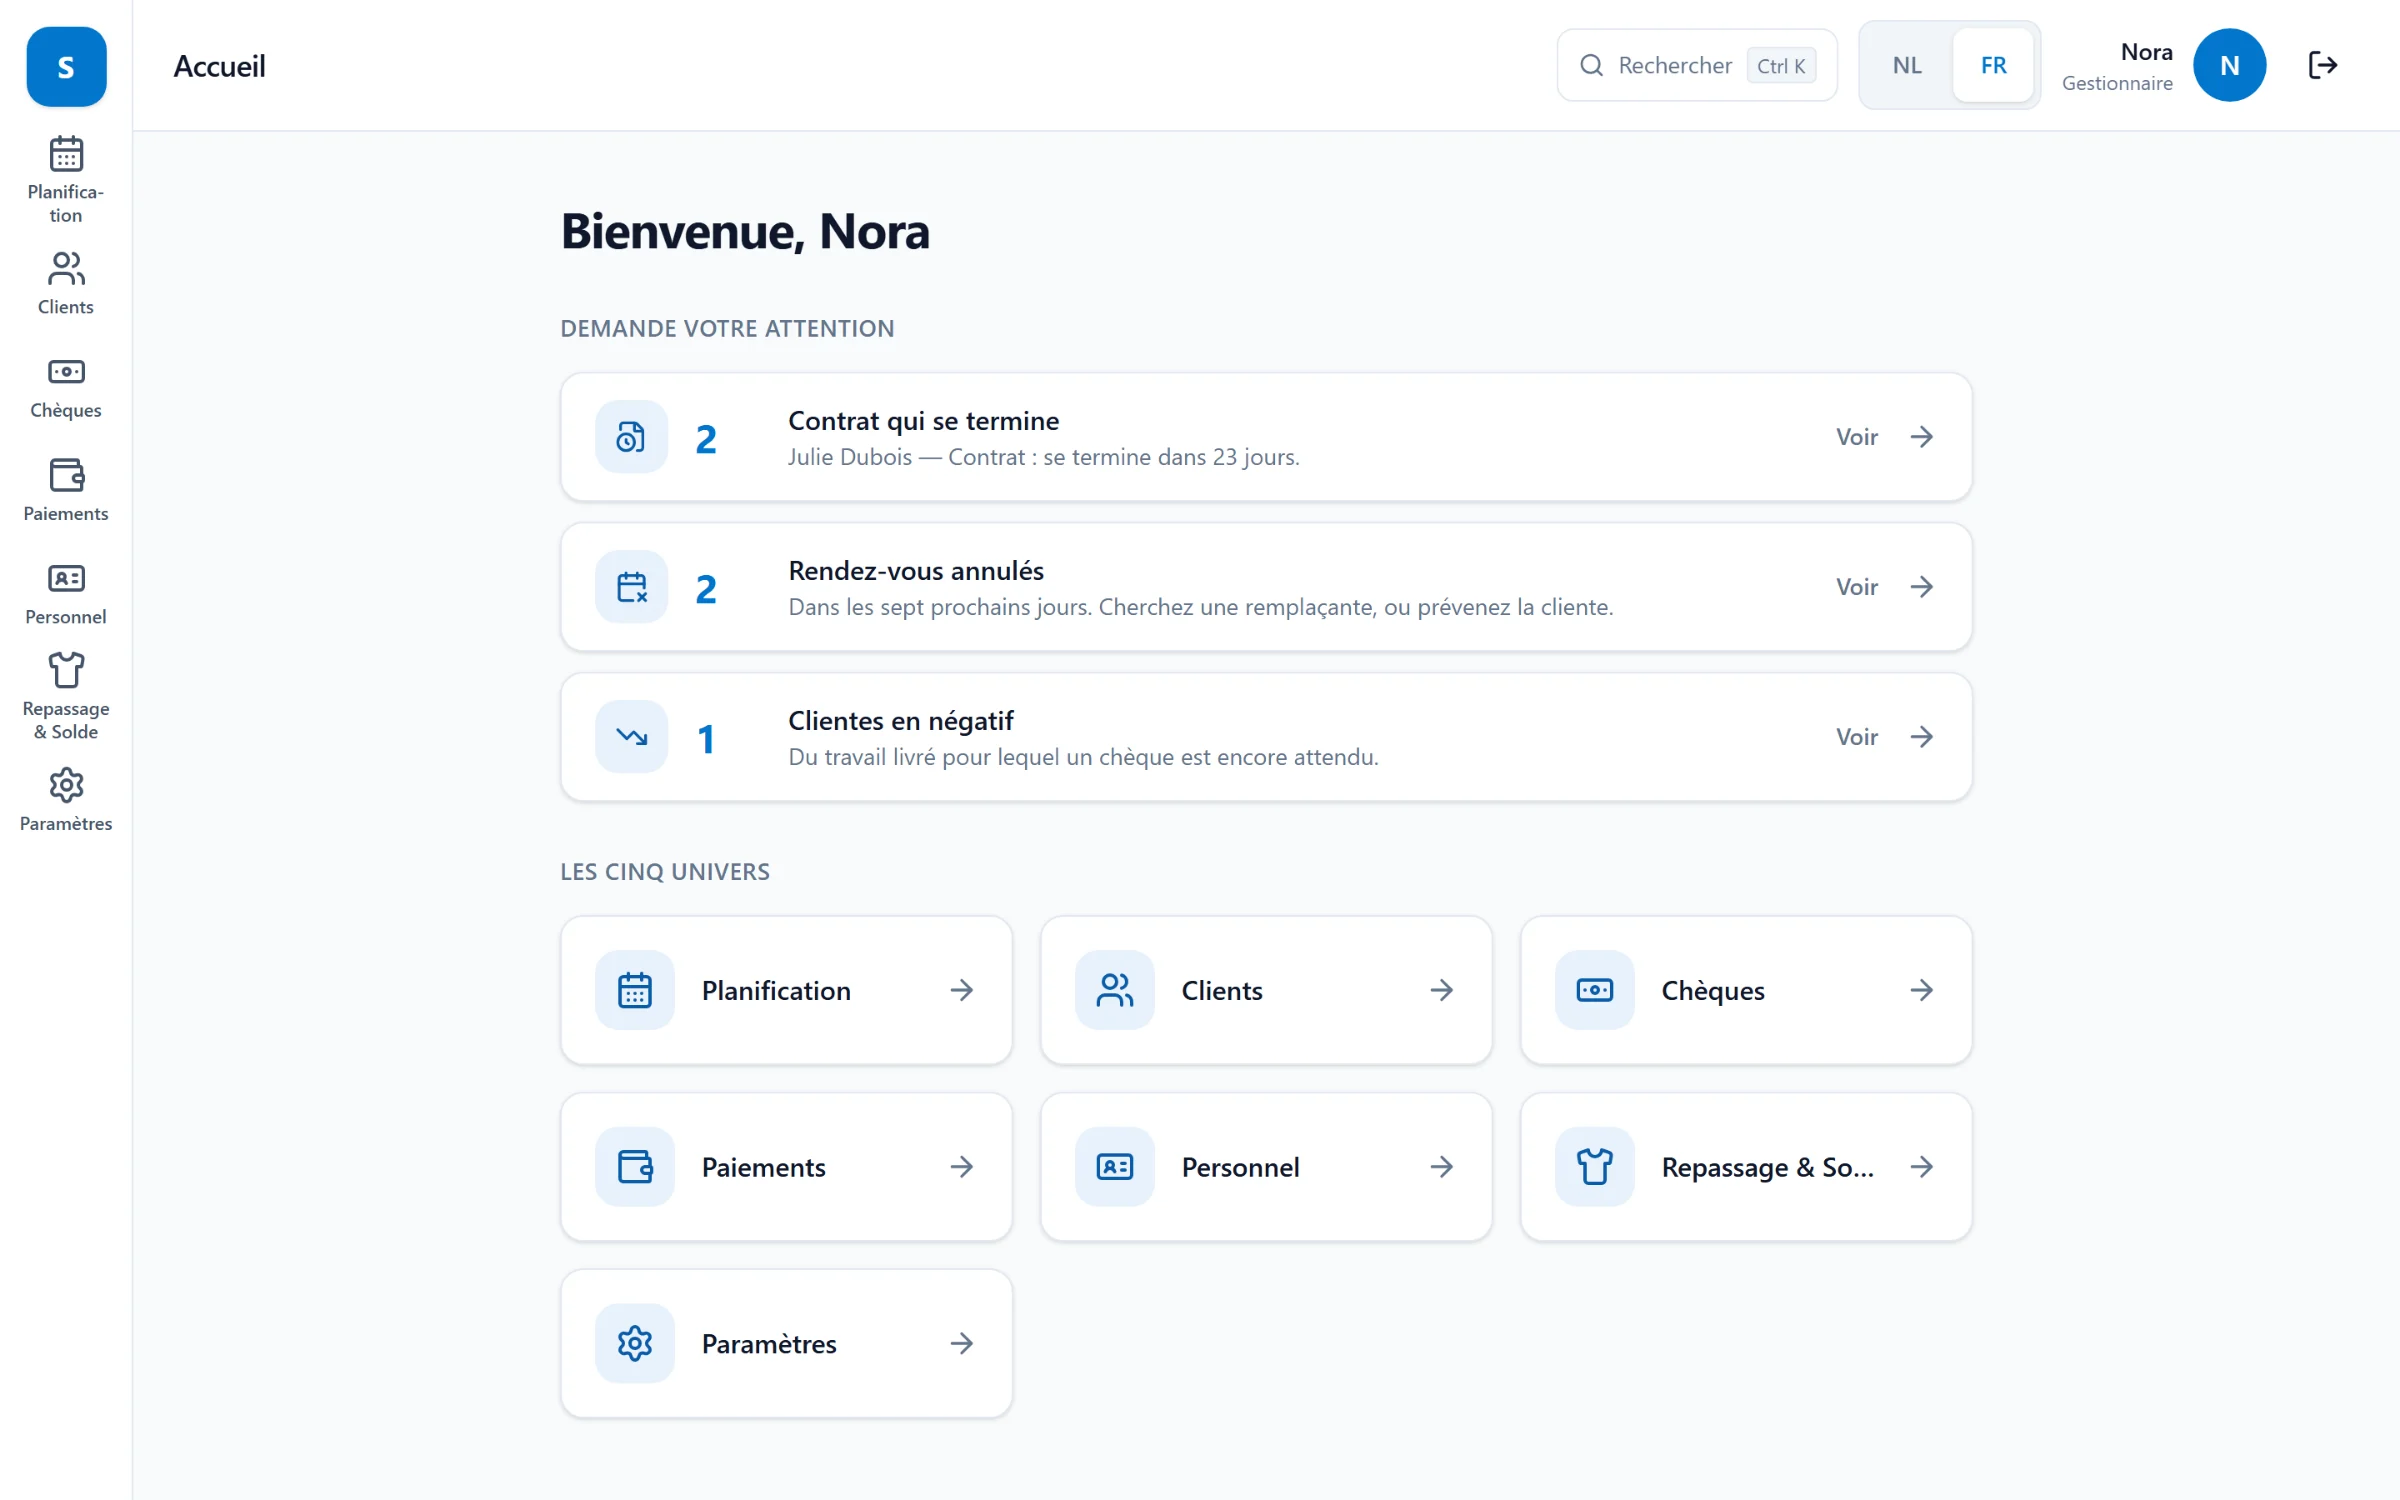This screenshot has height=1500, width=2400.
Task: Click the Ctrl K shortcut badge
Action: 1781,65
